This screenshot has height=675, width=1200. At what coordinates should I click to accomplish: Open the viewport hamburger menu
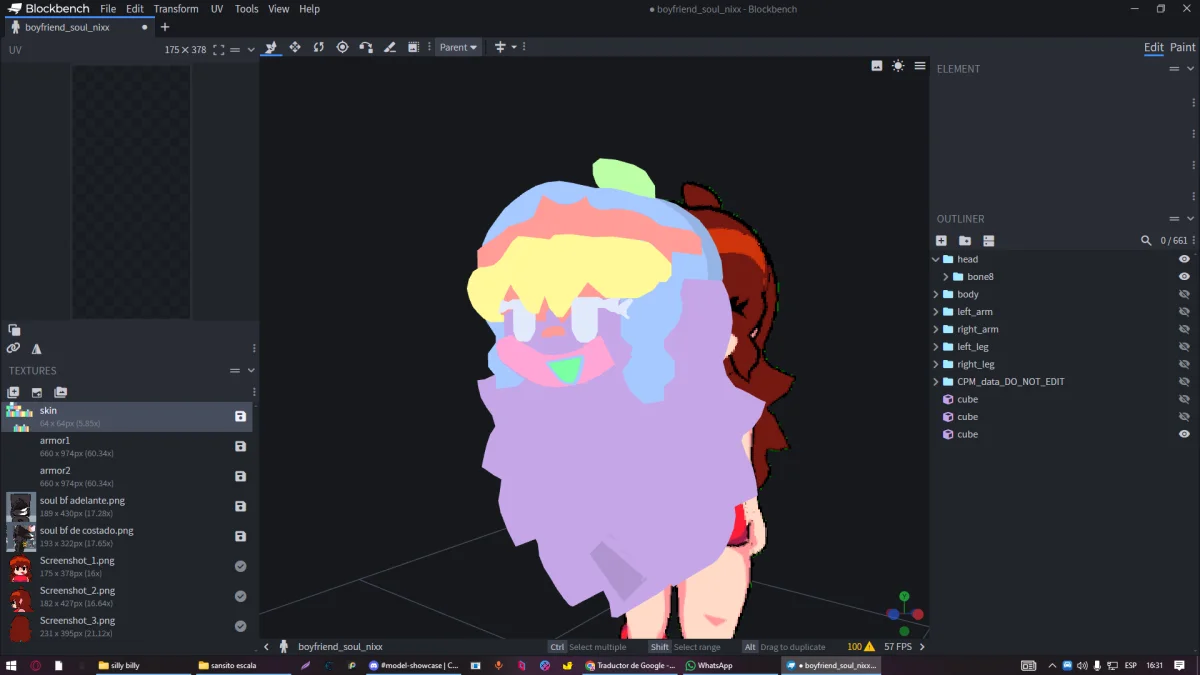(x=920, y=66)
